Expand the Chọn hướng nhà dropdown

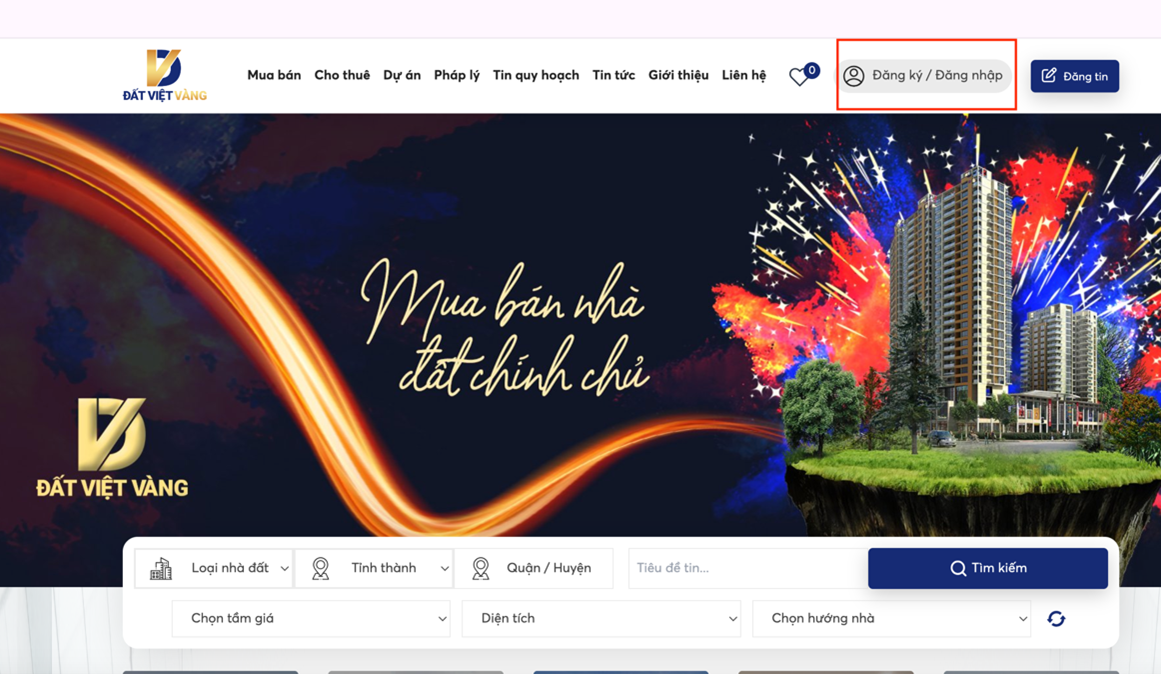pos(891,618)
